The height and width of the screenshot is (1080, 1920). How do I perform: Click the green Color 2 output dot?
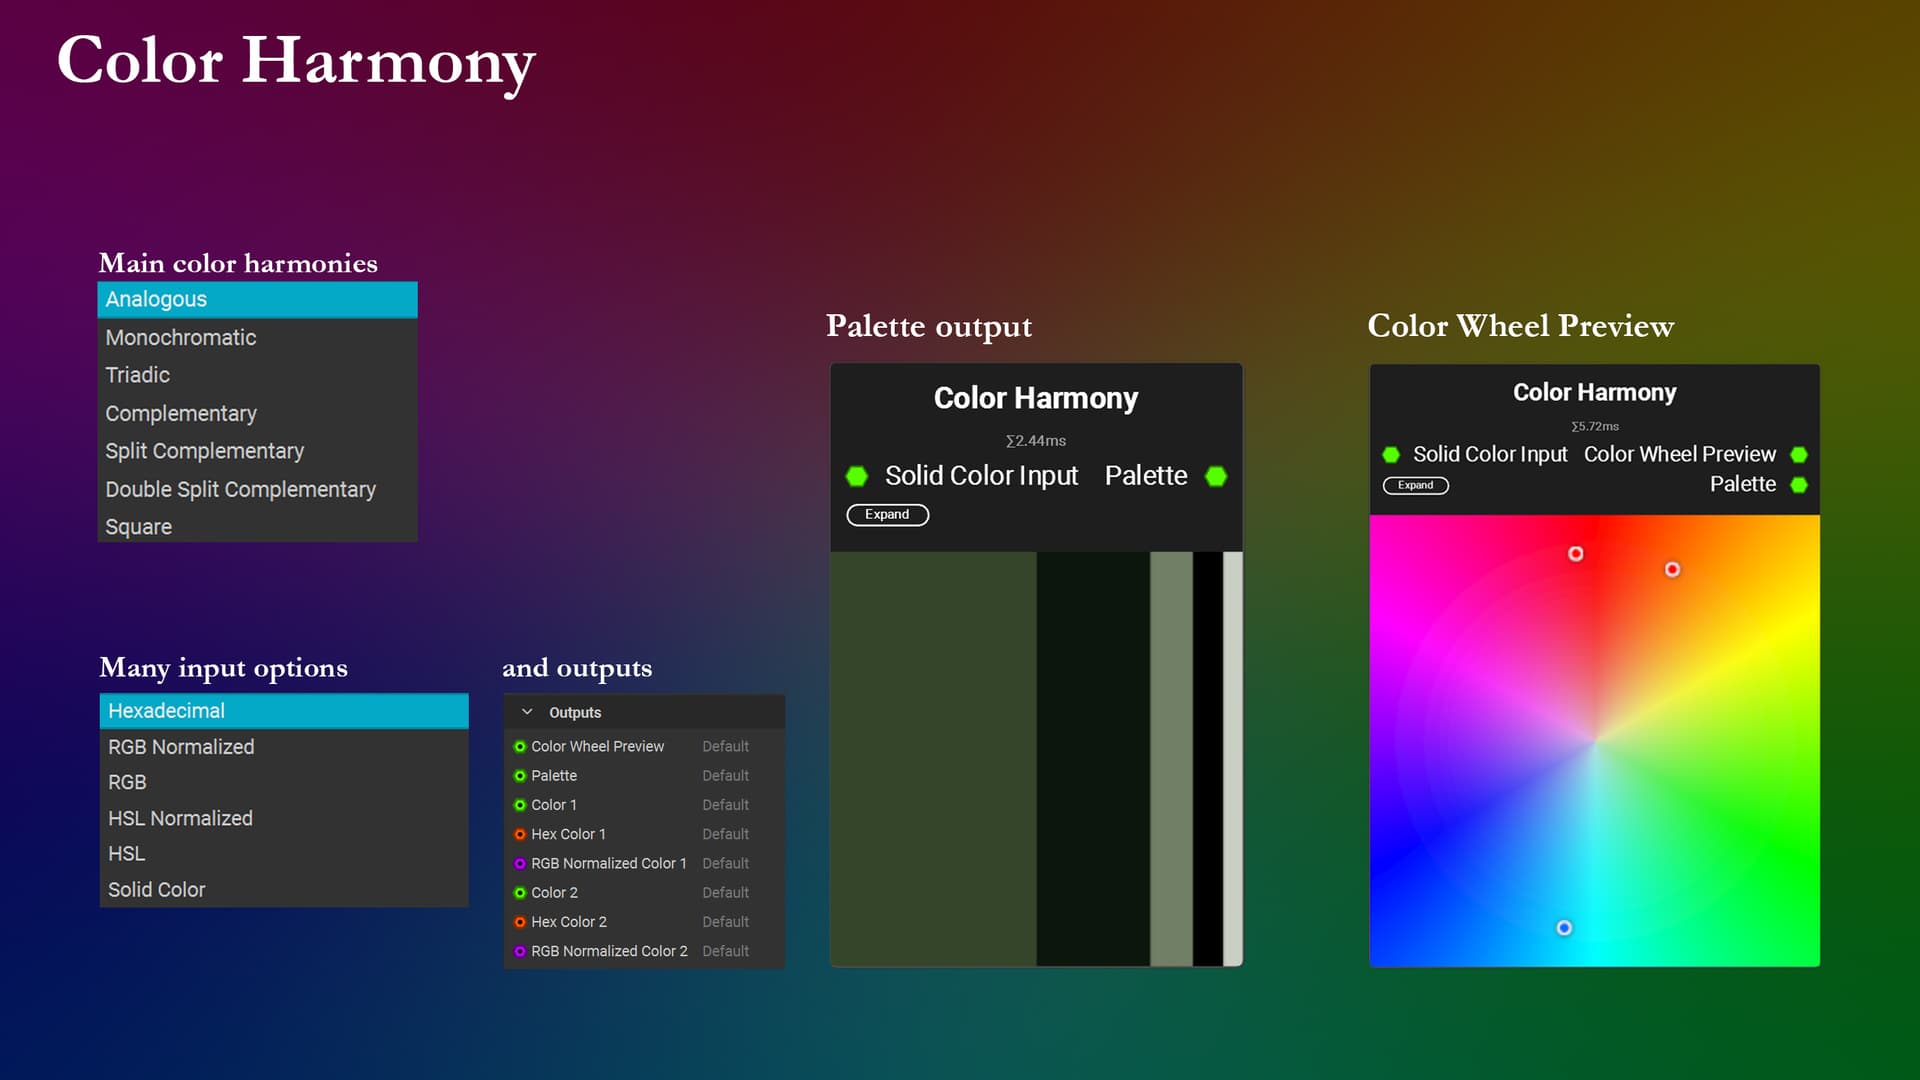(520, 892)
